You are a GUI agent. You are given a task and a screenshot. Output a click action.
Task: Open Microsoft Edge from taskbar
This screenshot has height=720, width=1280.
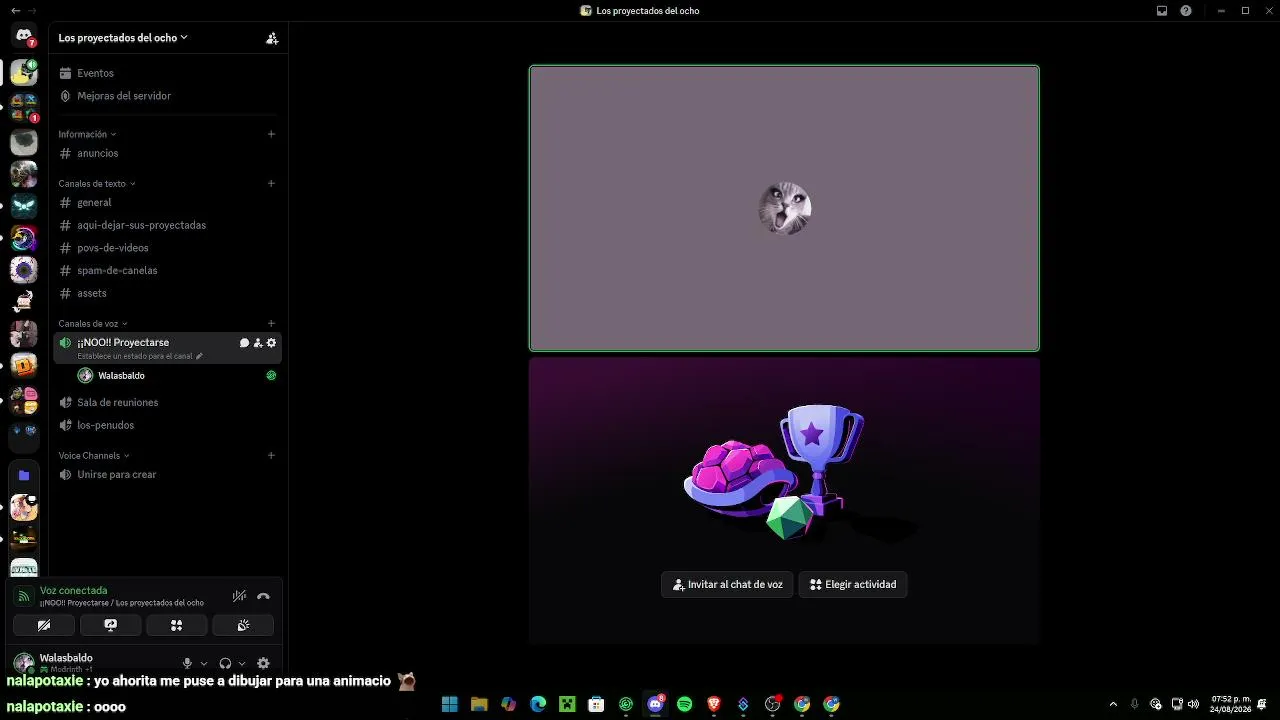538,704
